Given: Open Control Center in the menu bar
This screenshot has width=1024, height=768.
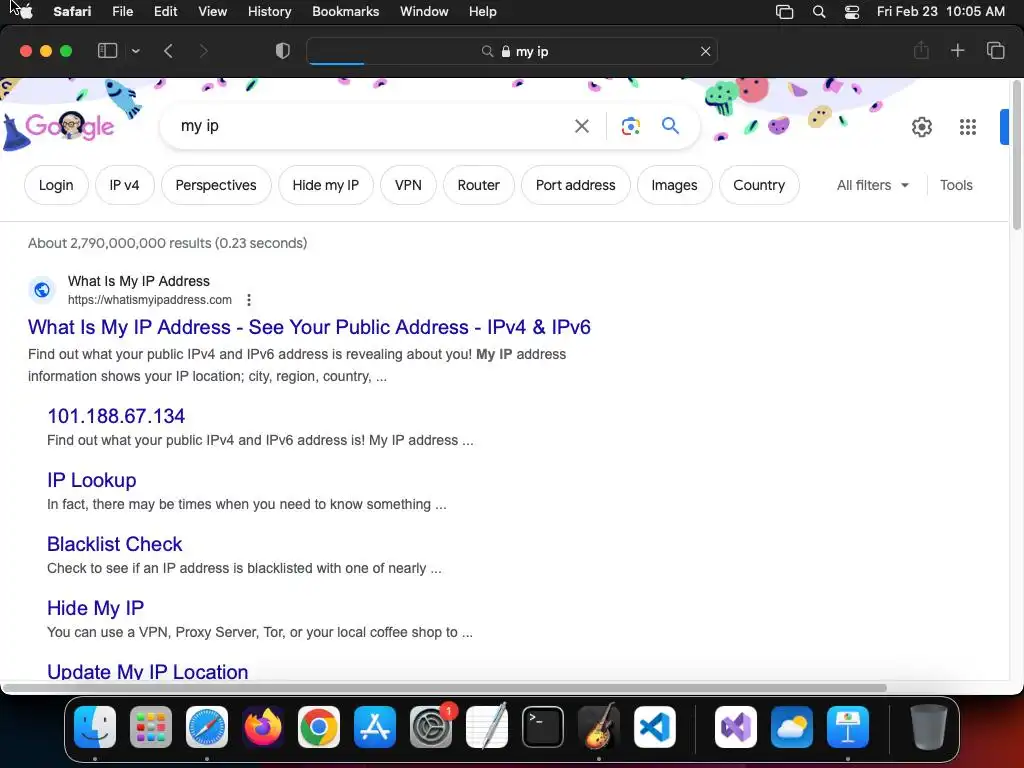Looking at the screenshot, I should coord(852,12).
